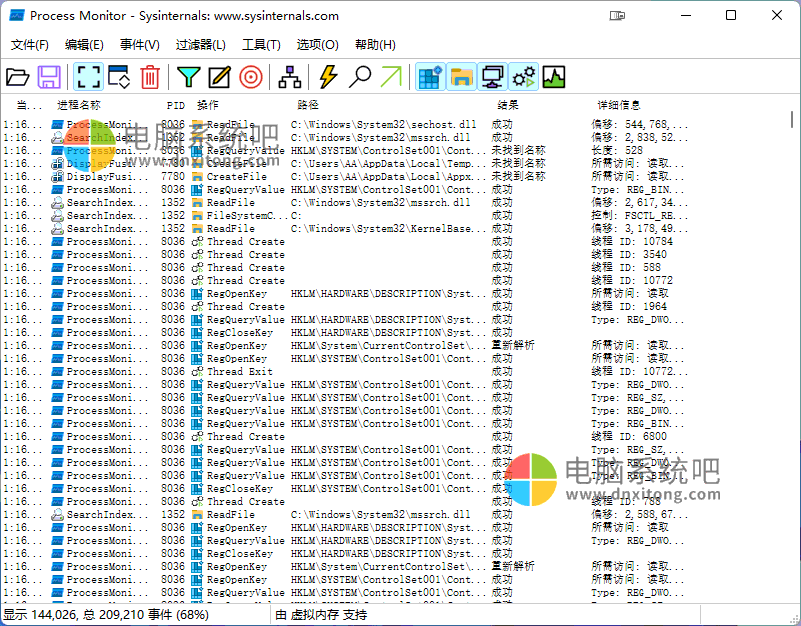Sort by 结果 column header
Viewport: 801px width, 626px height.
click(508, 105)
